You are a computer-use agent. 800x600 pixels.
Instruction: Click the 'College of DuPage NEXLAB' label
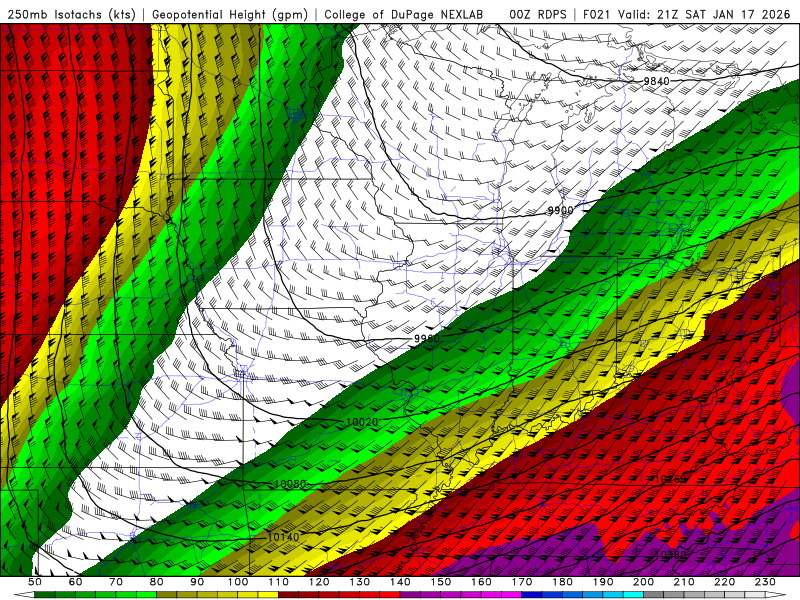point(403,14)
